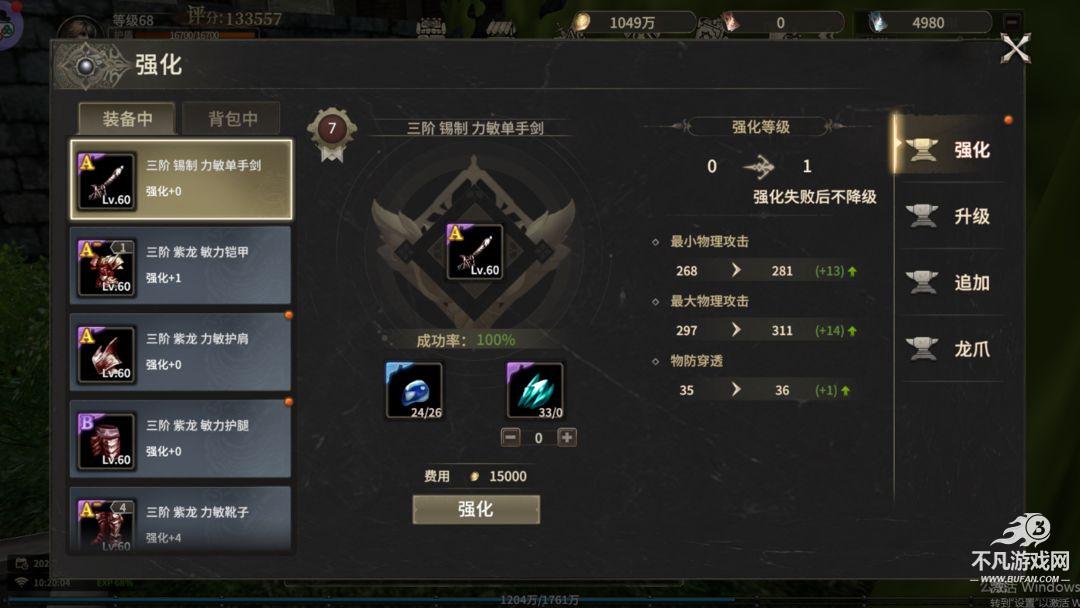
Task: Select 三阶 紫龙 敏力护腿 B-grade item
Action: 181,439
